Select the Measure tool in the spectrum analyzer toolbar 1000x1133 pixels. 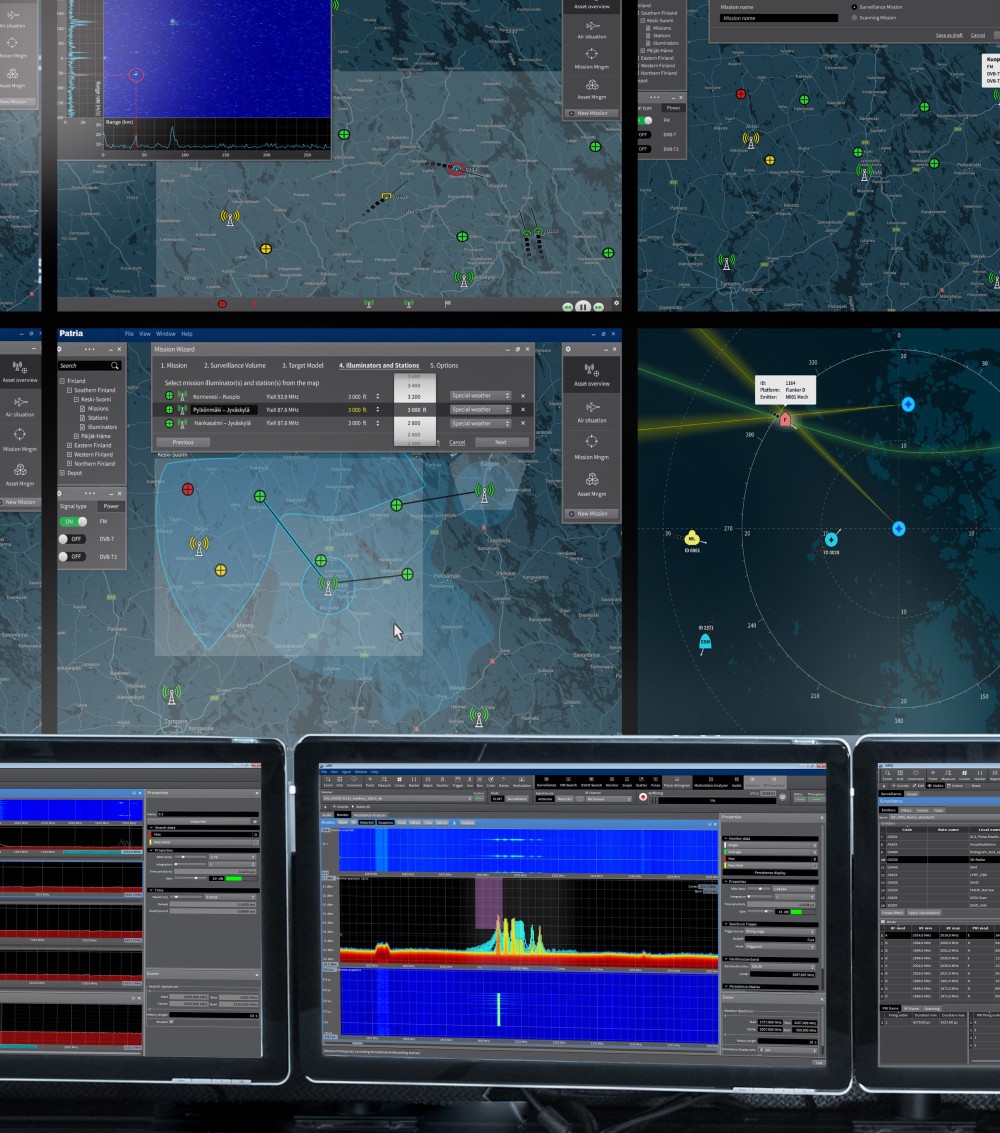[384, 781]
